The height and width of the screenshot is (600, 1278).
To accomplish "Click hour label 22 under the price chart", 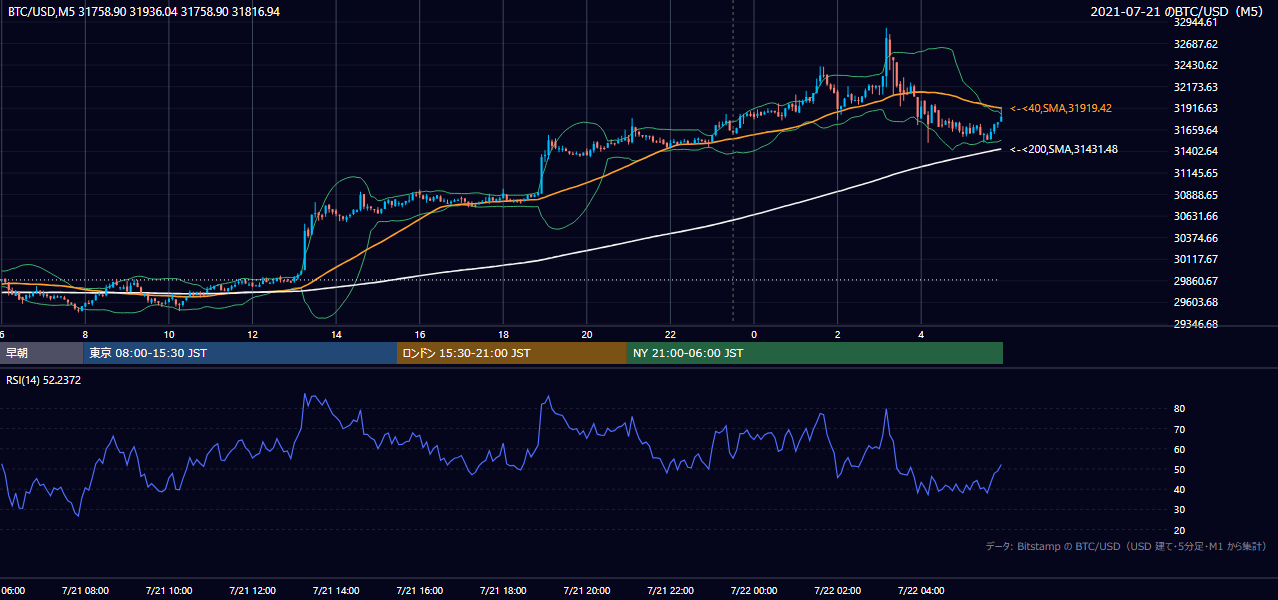I will pyautogui.click(x=670, y=334).
